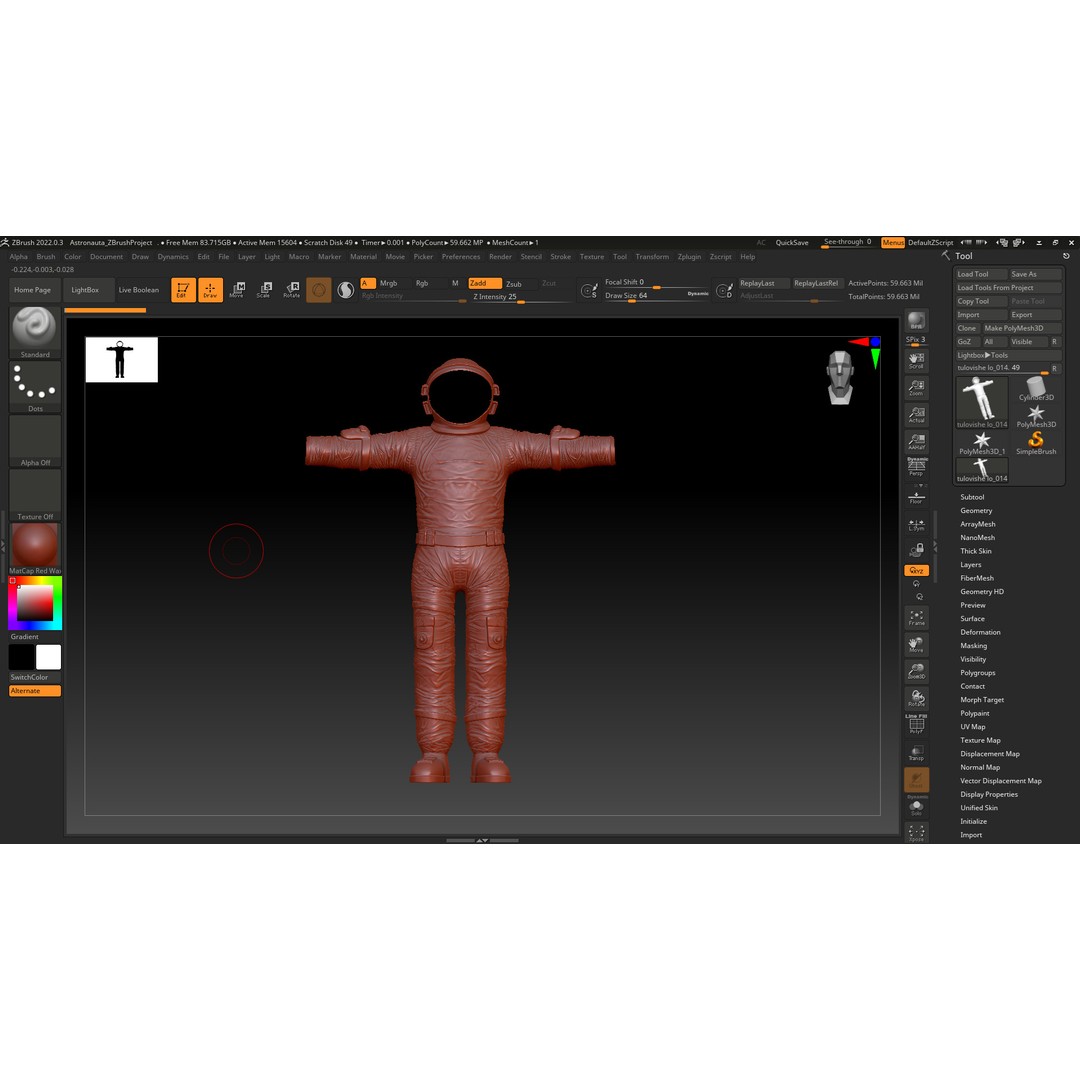Expand the Deformation section

(x=980, y=631)
